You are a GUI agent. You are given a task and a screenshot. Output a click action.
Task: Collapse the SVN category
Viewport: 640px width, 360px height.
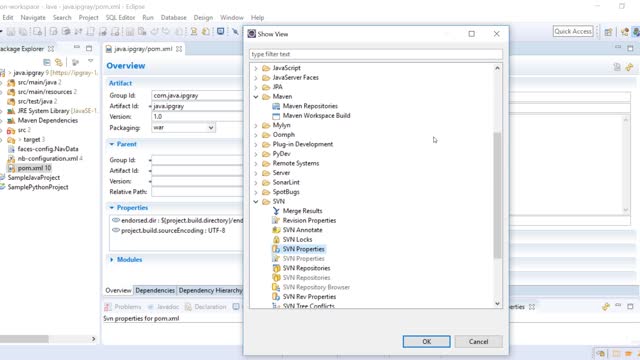(256, 202)
